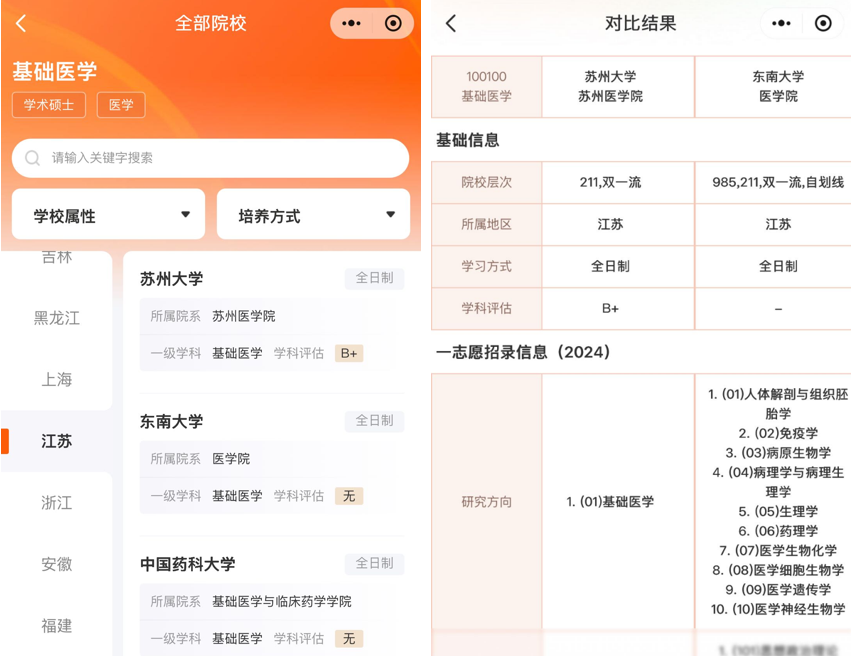Click the 医学 tag under 基础医学
Screen dimensions: 852x656
click(x=121, y=105)
